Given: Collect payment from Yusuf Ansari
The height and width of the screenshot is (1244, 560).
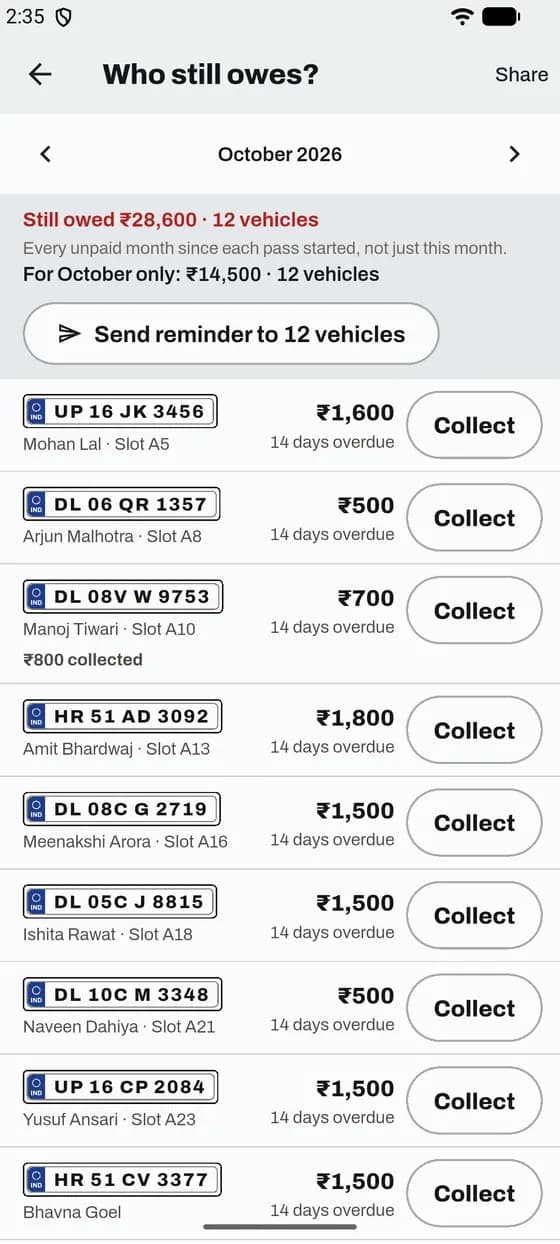Looking at the screenshot, I should (x=474, y=1101).
